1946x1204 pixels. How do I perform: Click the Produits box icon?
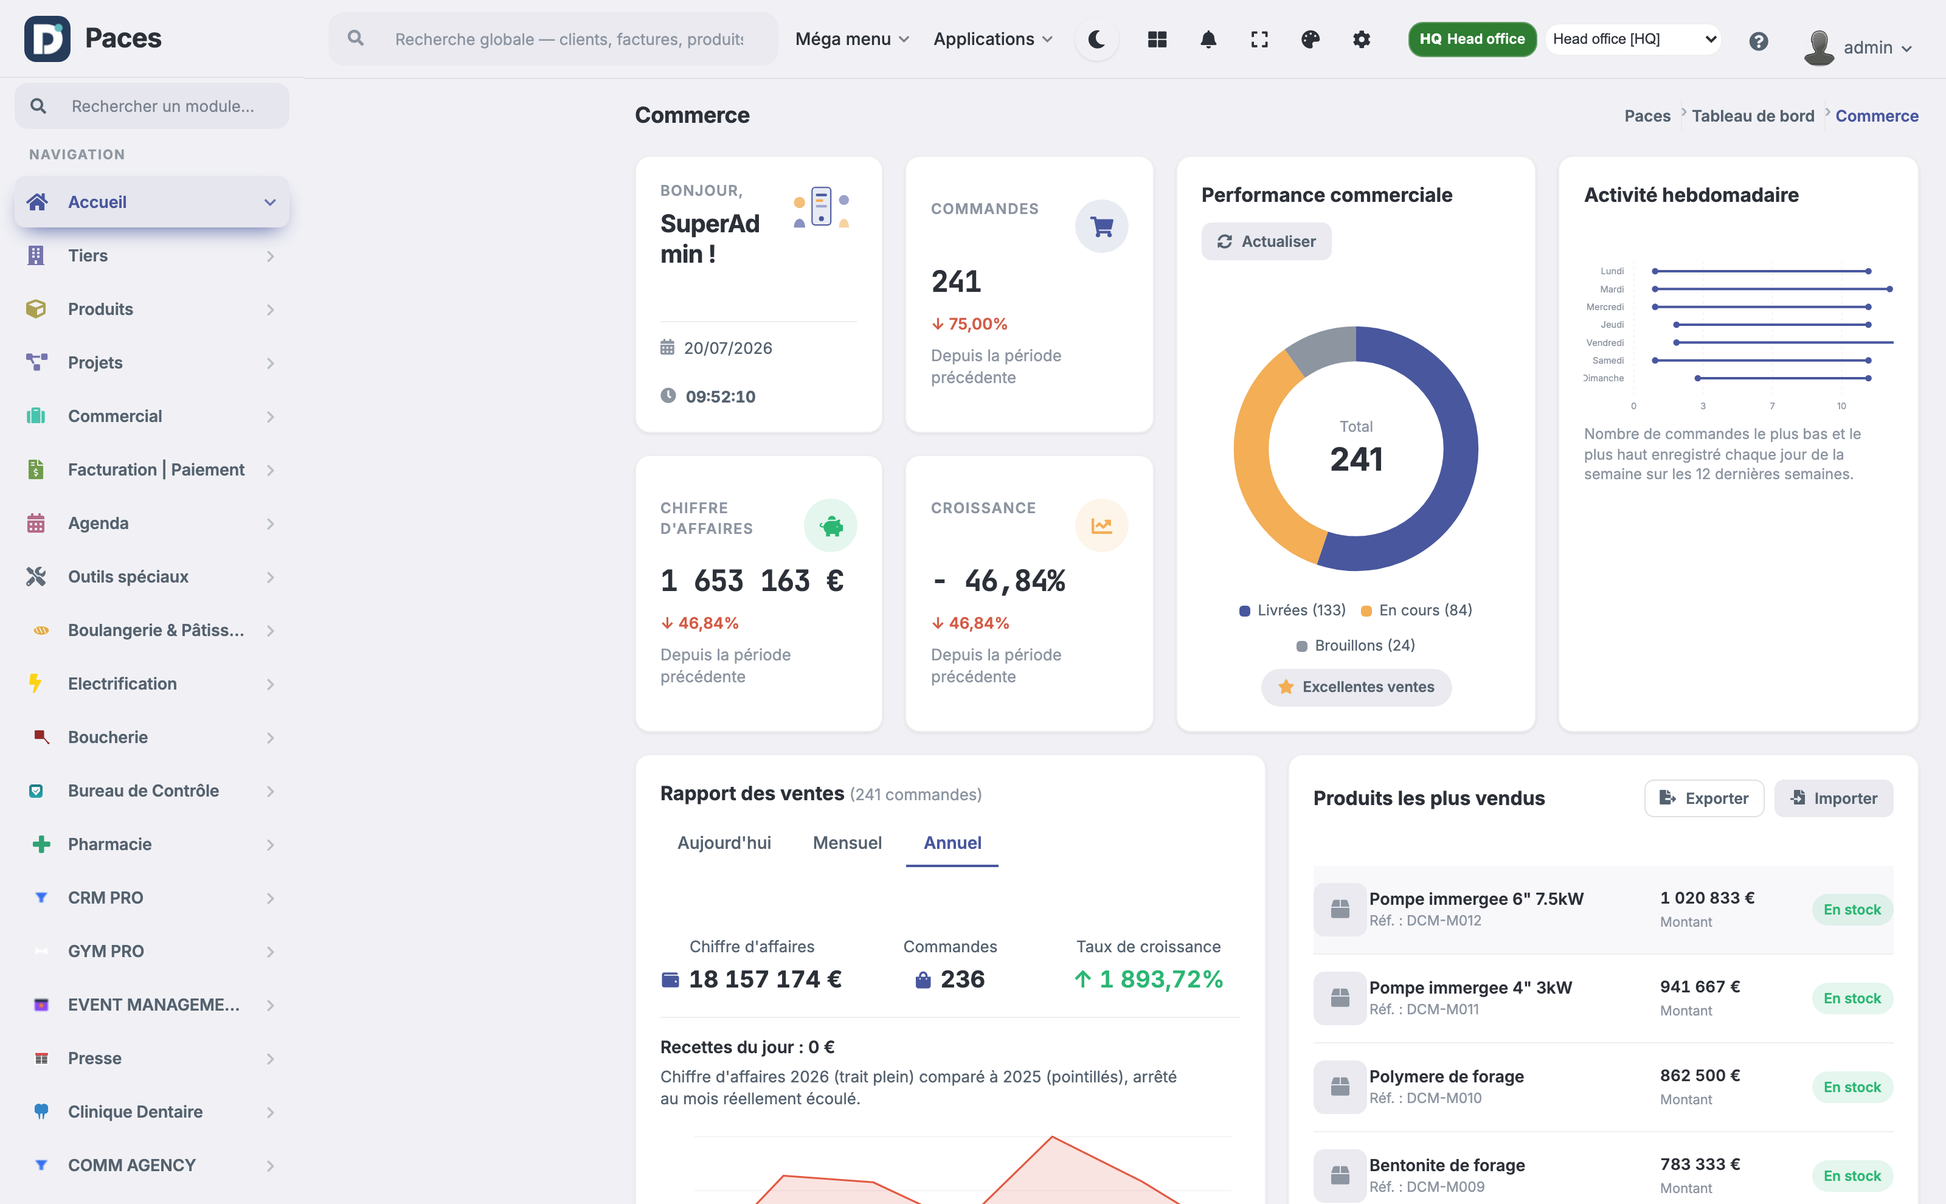pos(36,309)
